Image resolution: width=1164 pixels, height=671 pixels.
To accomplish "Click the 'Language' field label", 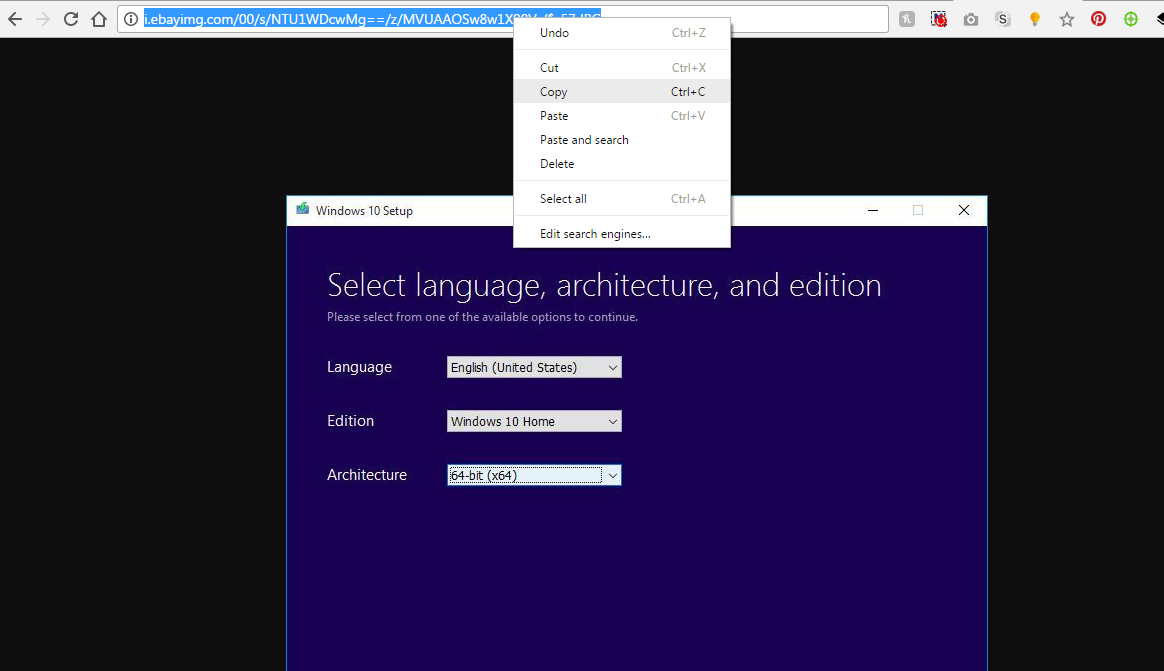I will point(359,367).
